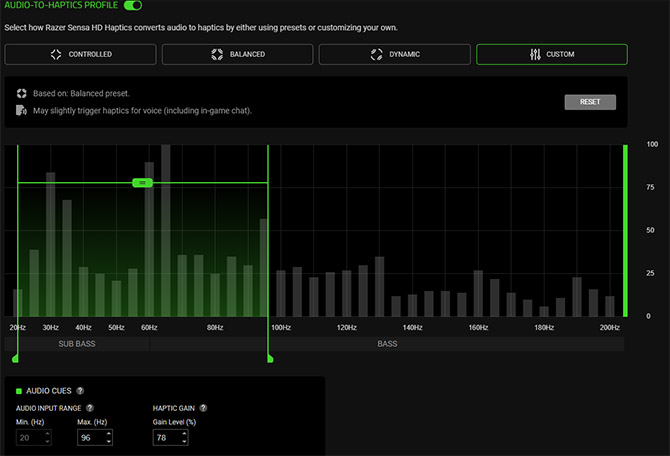Click the Controlled preset's dashed circle icon
670x456 pixels.
point(56,54)
